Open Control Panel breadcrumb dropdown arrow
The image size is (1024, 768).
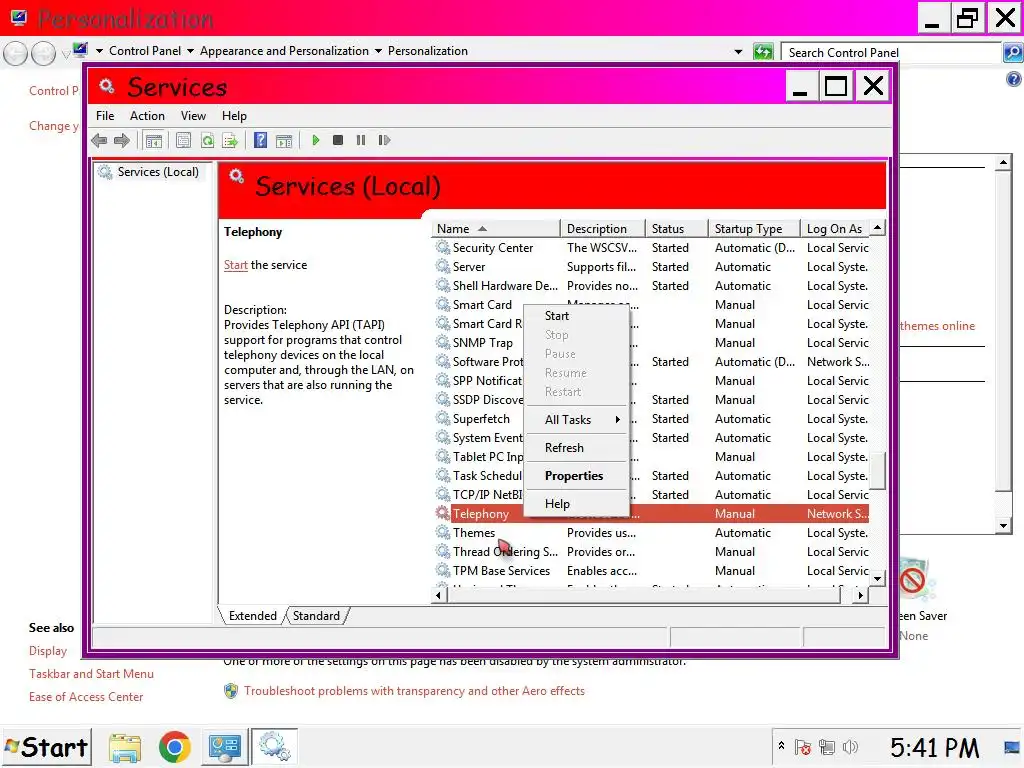[x=190, y=51]
